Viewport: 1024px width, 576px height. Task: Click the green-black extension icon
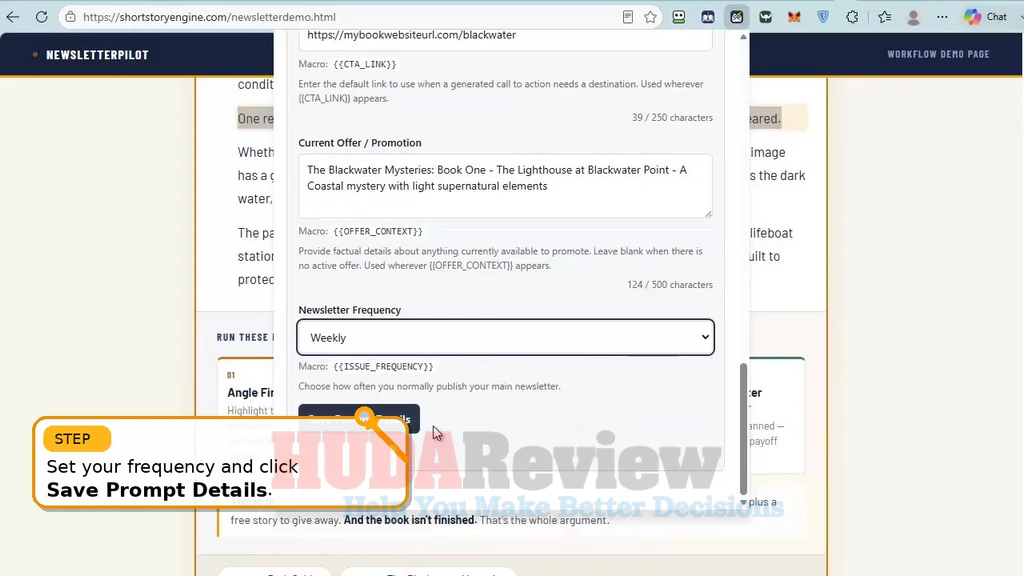pos(765,17)
